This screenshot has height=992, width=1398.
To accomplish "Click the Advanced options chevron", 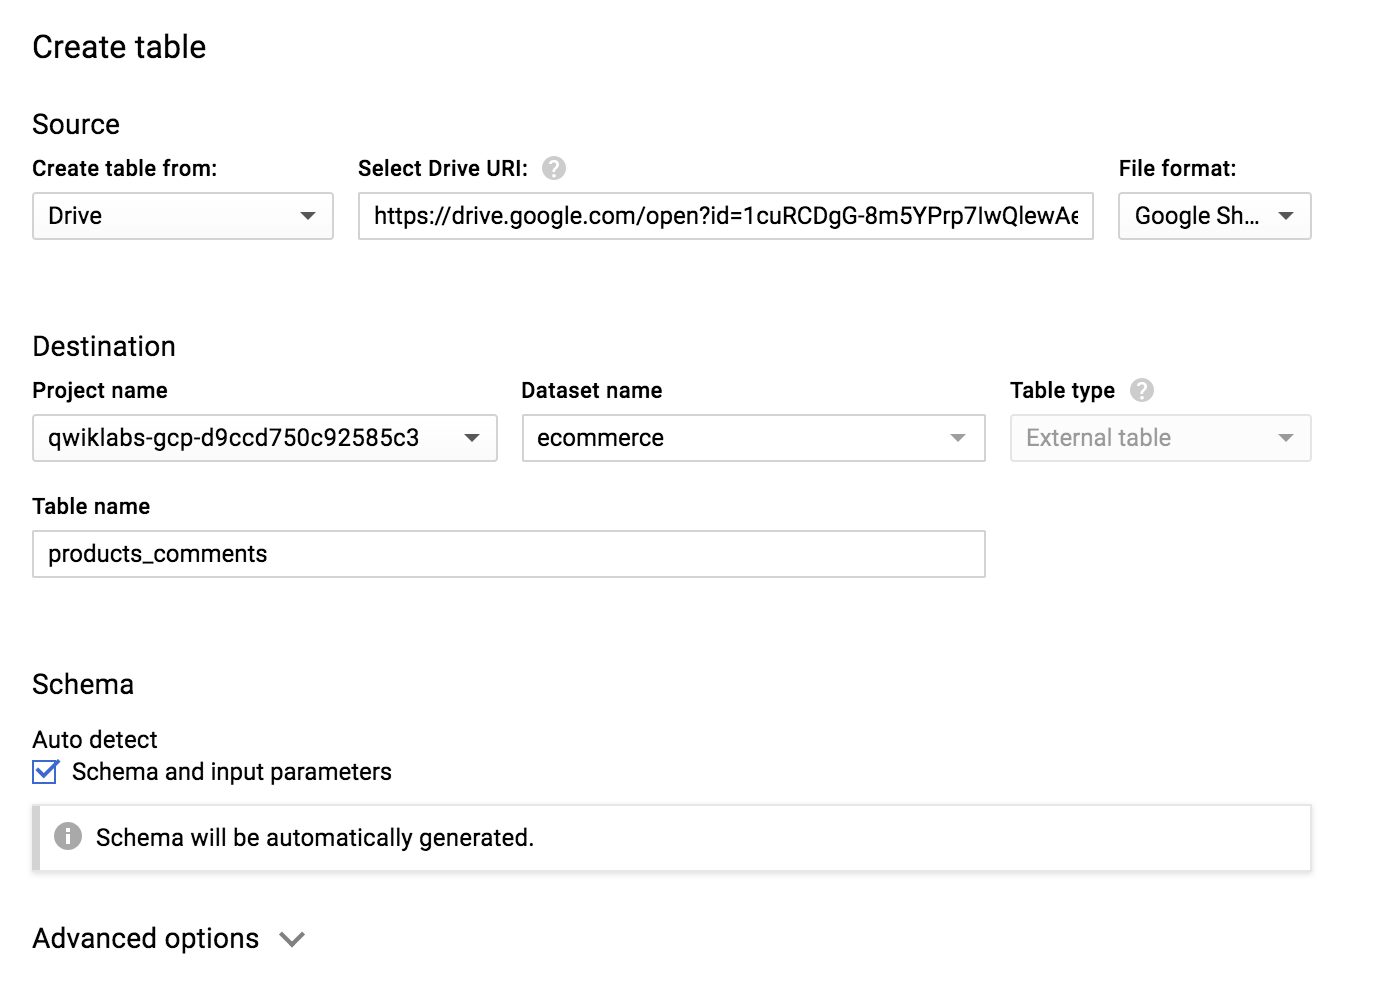I will tap(291, 939).
